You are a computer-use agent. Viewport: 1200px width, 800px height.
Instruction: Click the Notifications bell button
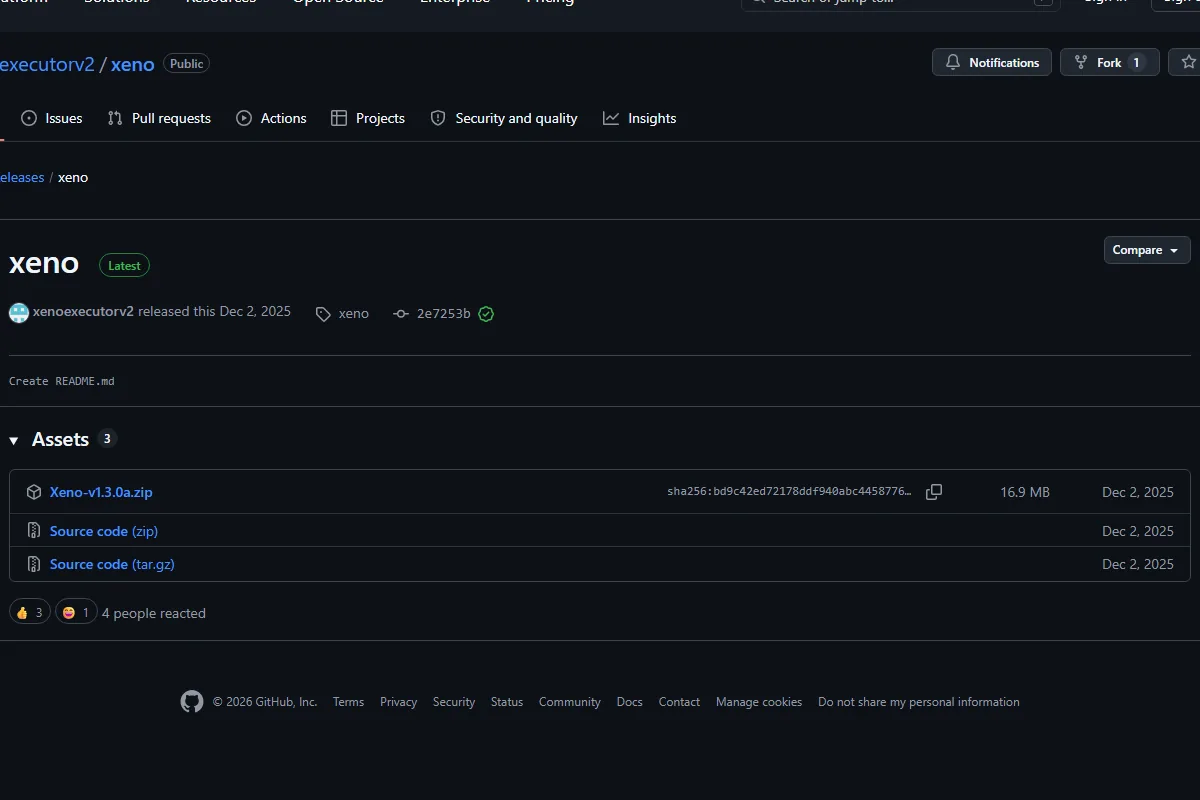(x=992, y=62)
